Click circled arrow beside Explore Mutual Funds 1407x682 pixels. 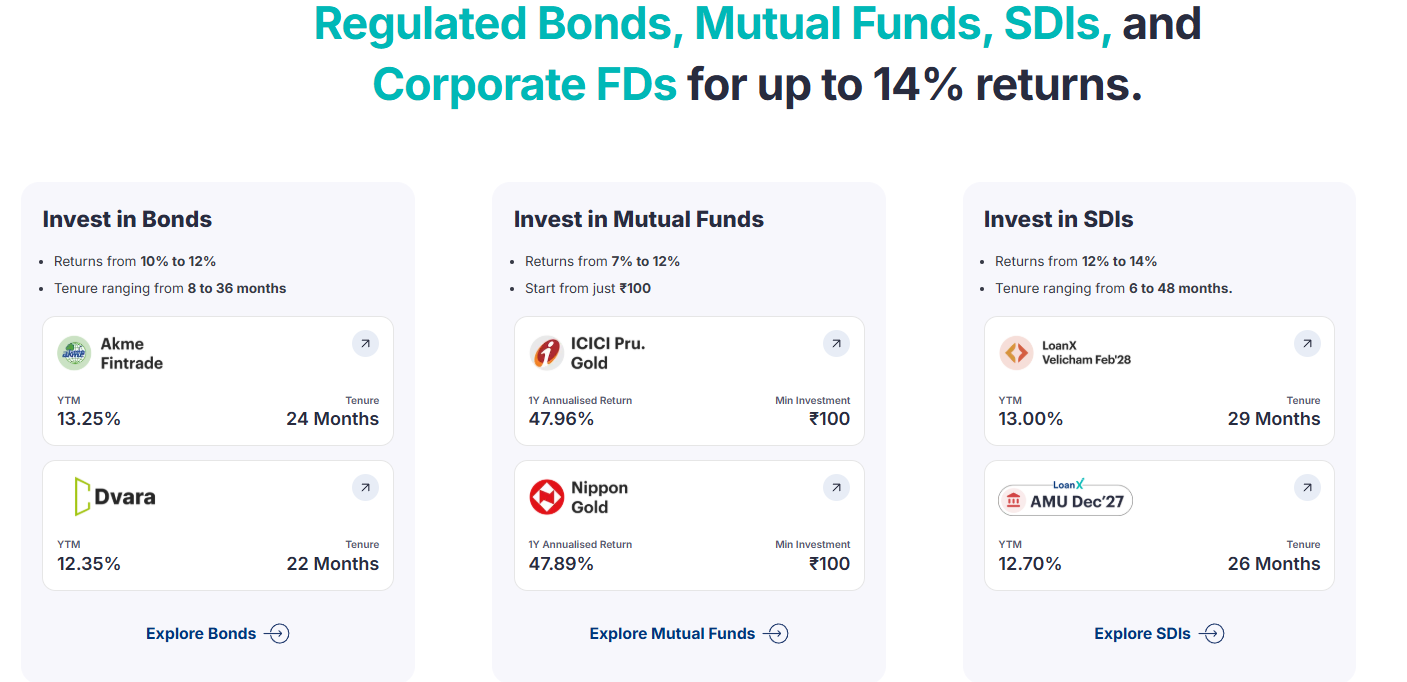pyautogui.click(x=776, y=633)
